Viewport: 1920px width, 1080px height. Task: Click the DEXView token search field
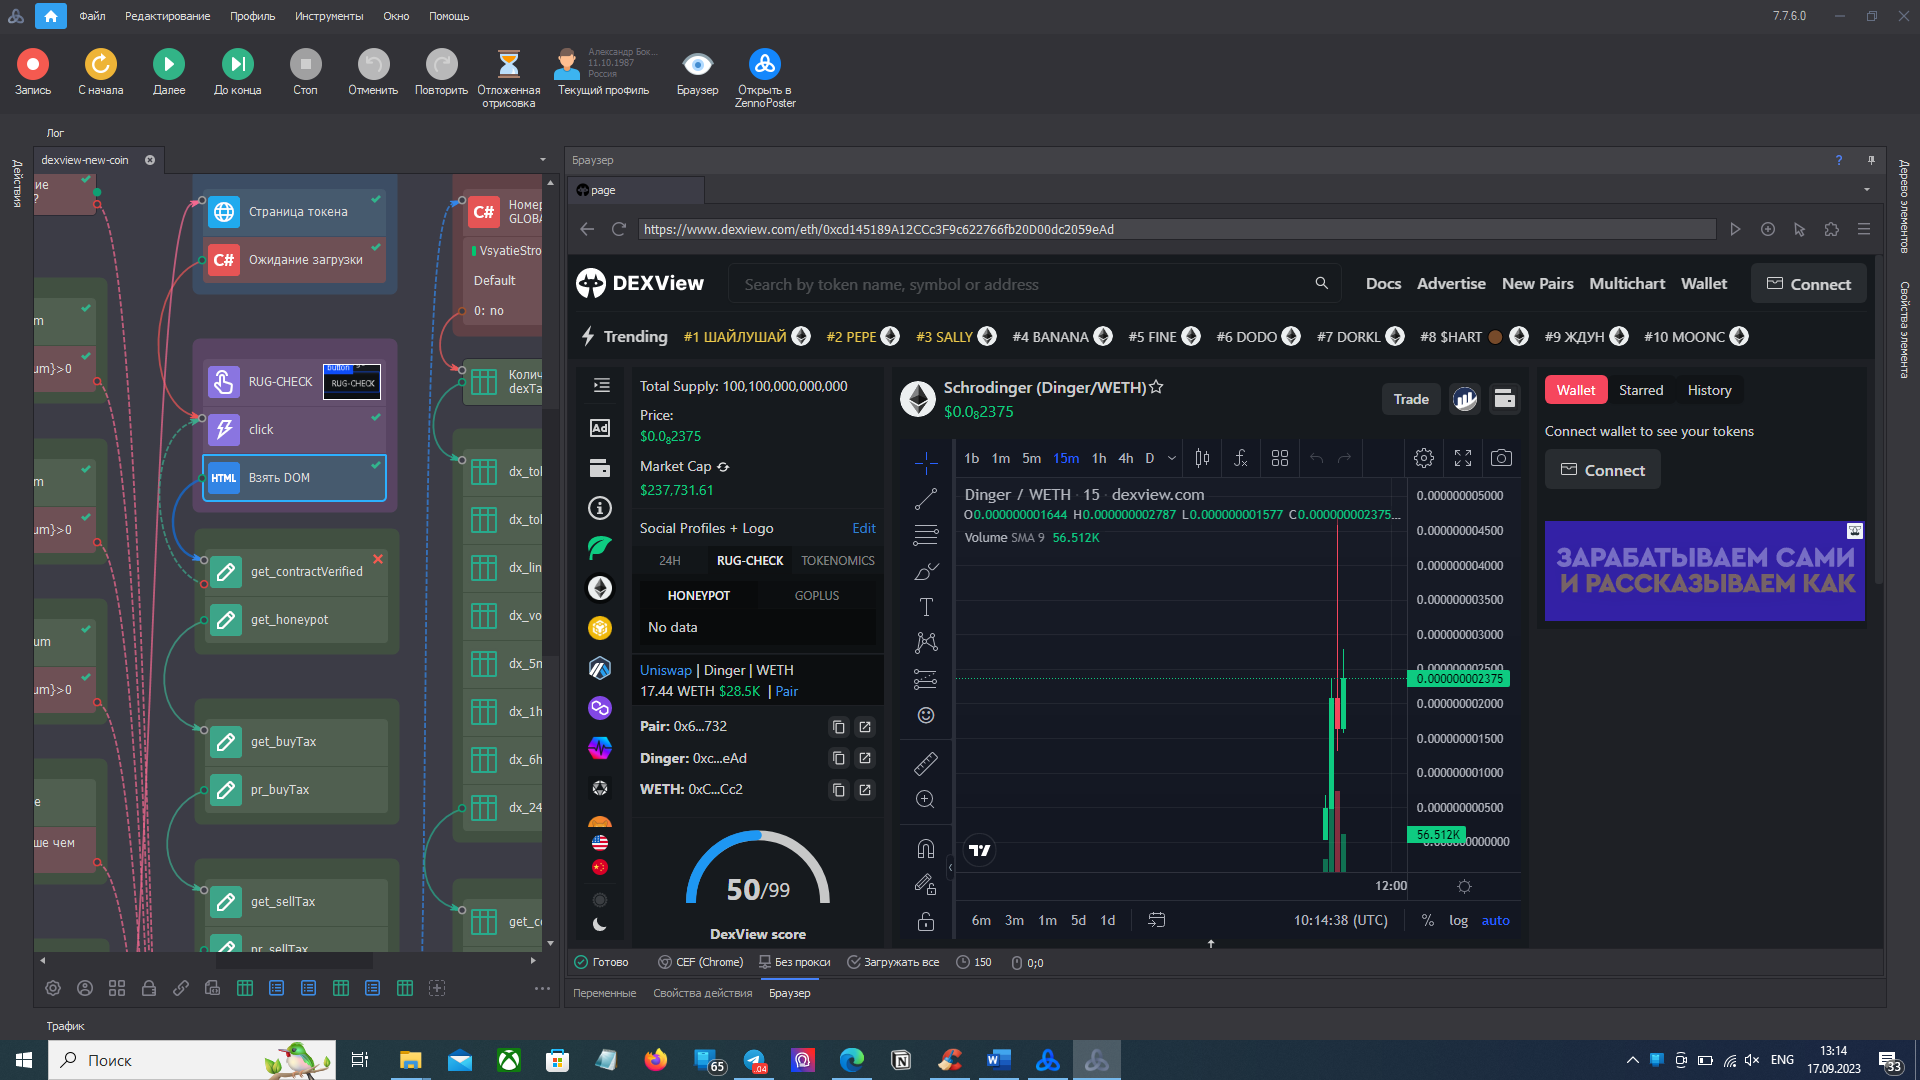[1020, 284]
